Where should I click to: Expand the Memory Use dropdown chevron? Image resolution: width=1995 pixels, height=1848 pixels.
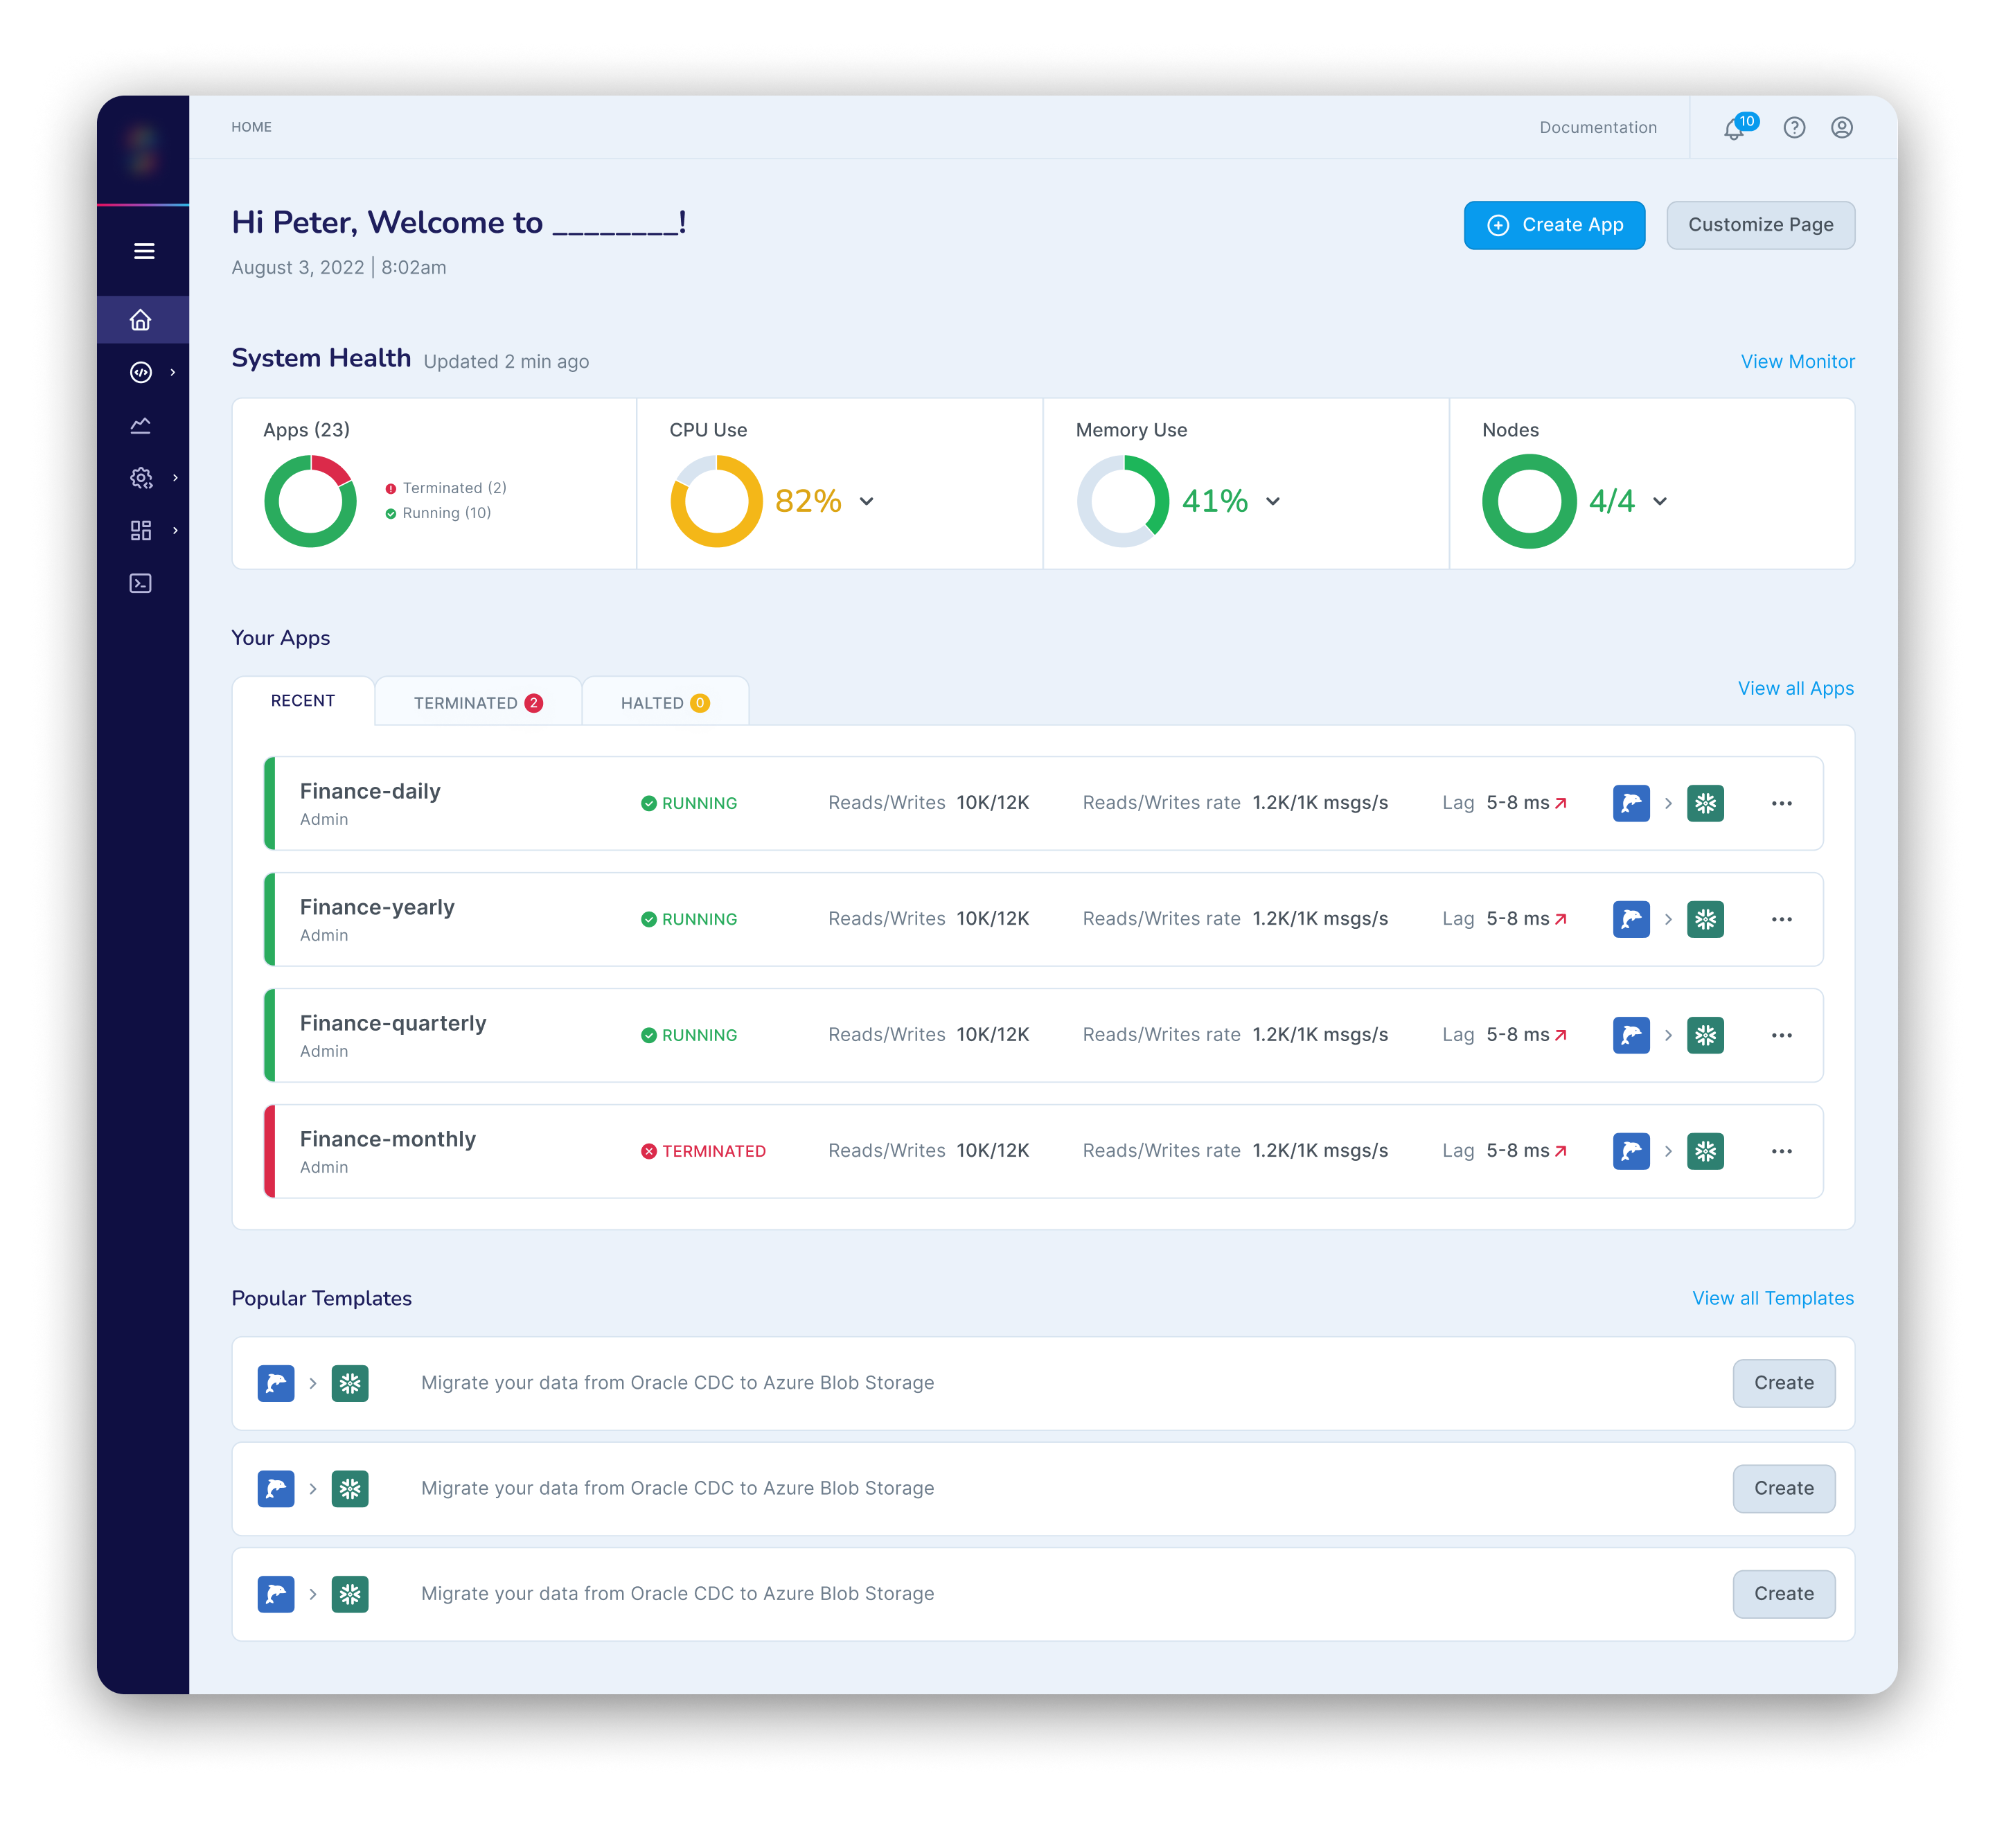[1272, 501]
